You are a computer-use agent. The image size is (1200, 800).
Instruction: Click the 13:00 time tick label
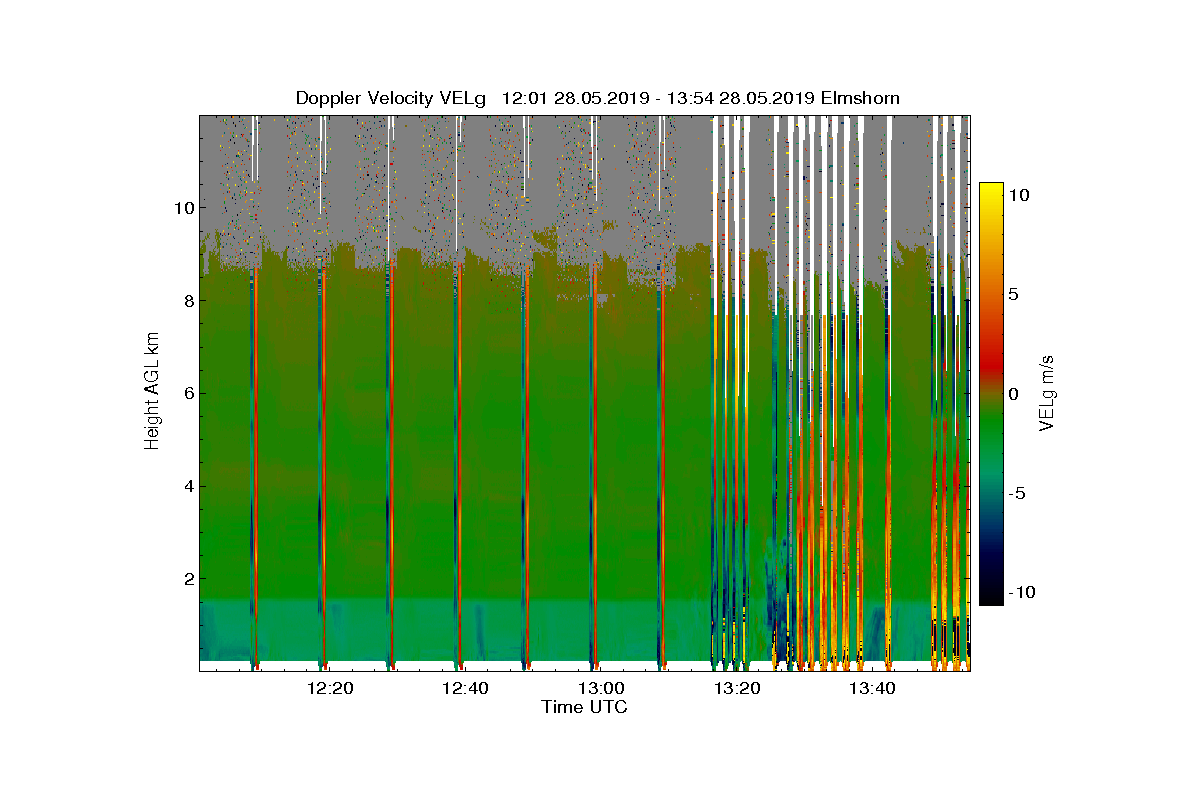(x=601, y=688)
